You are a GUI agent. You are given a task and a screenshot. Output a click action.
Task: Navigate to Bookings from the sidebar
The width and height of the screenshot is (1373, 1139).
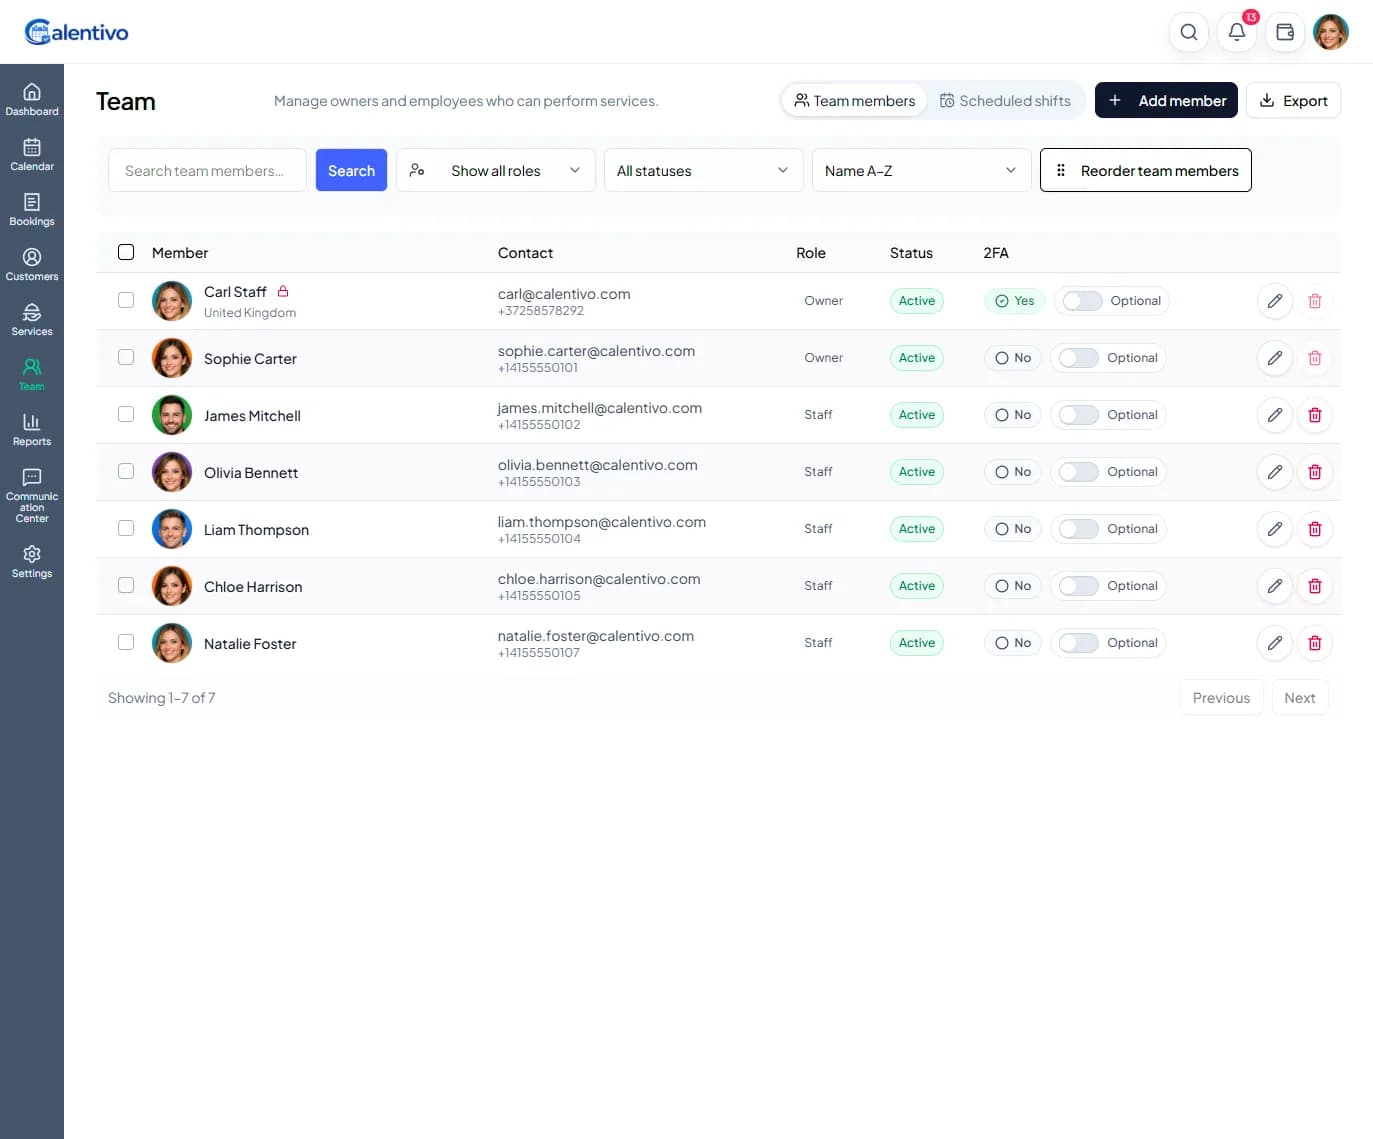tap(32, 208)
